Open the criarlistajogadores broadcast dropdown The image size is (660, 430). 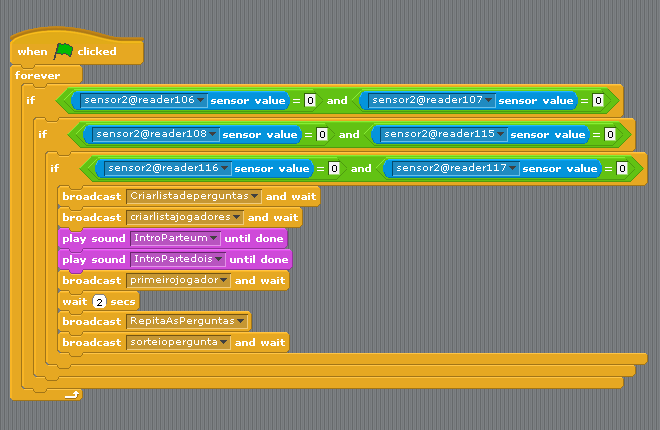[x=238, y=217]
